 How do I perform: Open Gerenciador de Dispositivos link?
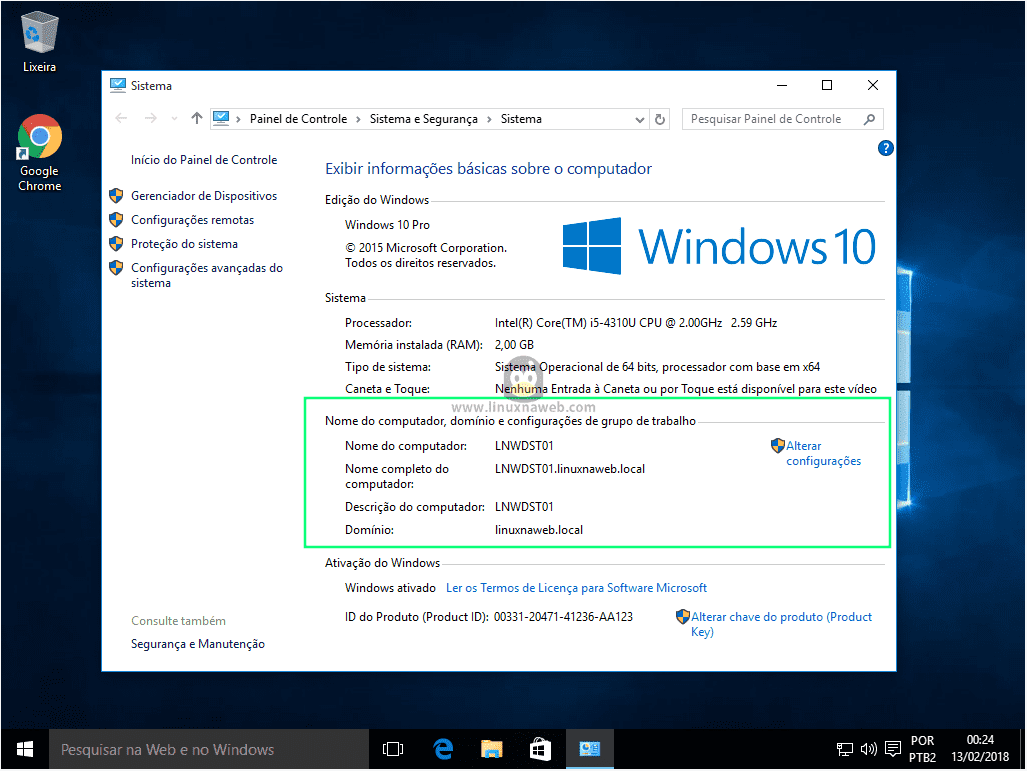point(204,196)
